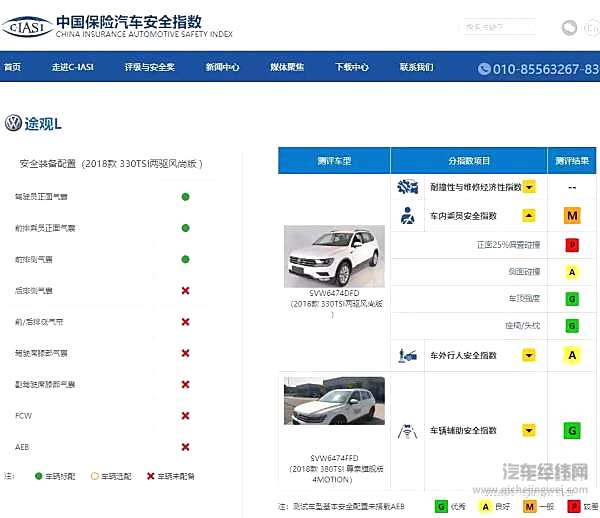Click the 座椅/头枕 row label
The image size is (600, 518).
[x=523, y=326]
